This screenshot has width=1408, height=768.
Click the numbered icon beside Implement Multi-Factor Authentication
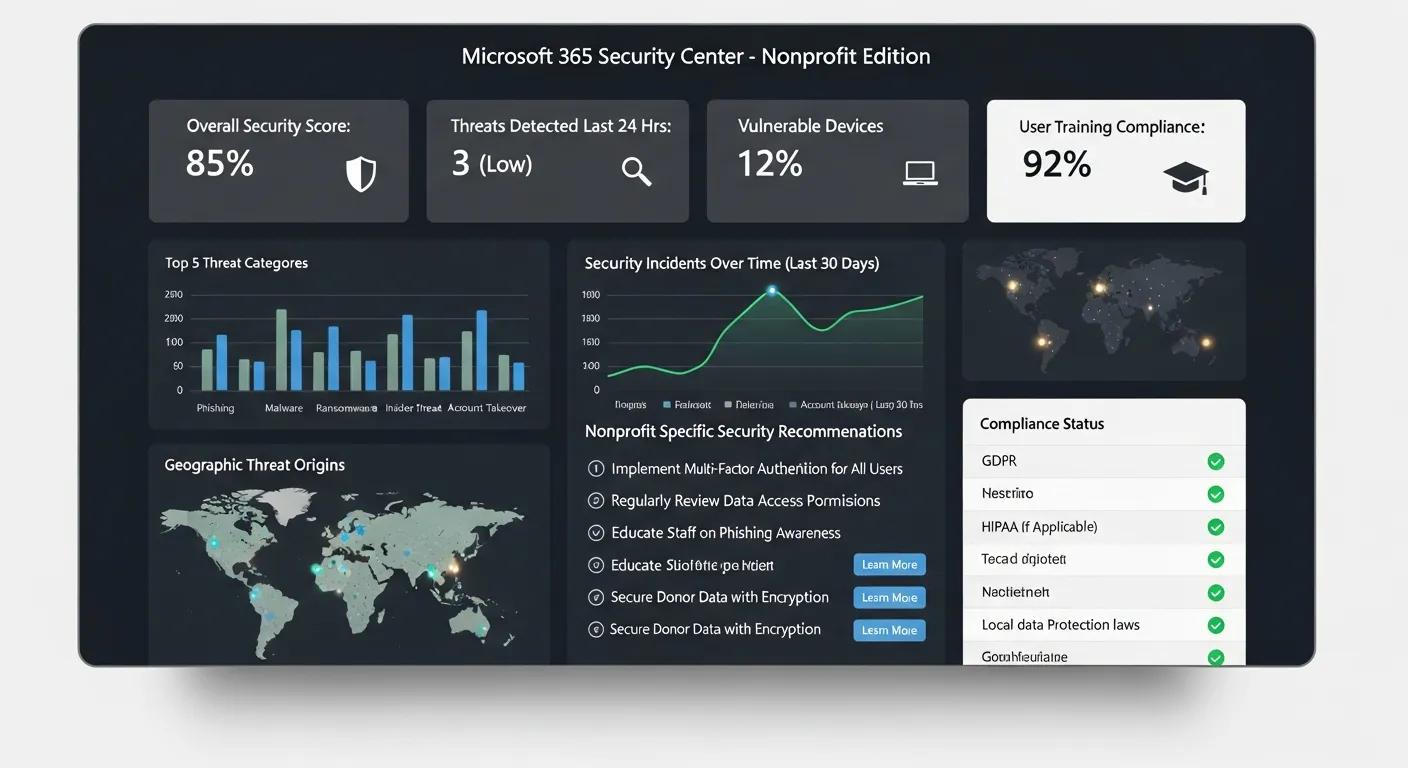tap(595, 468)
